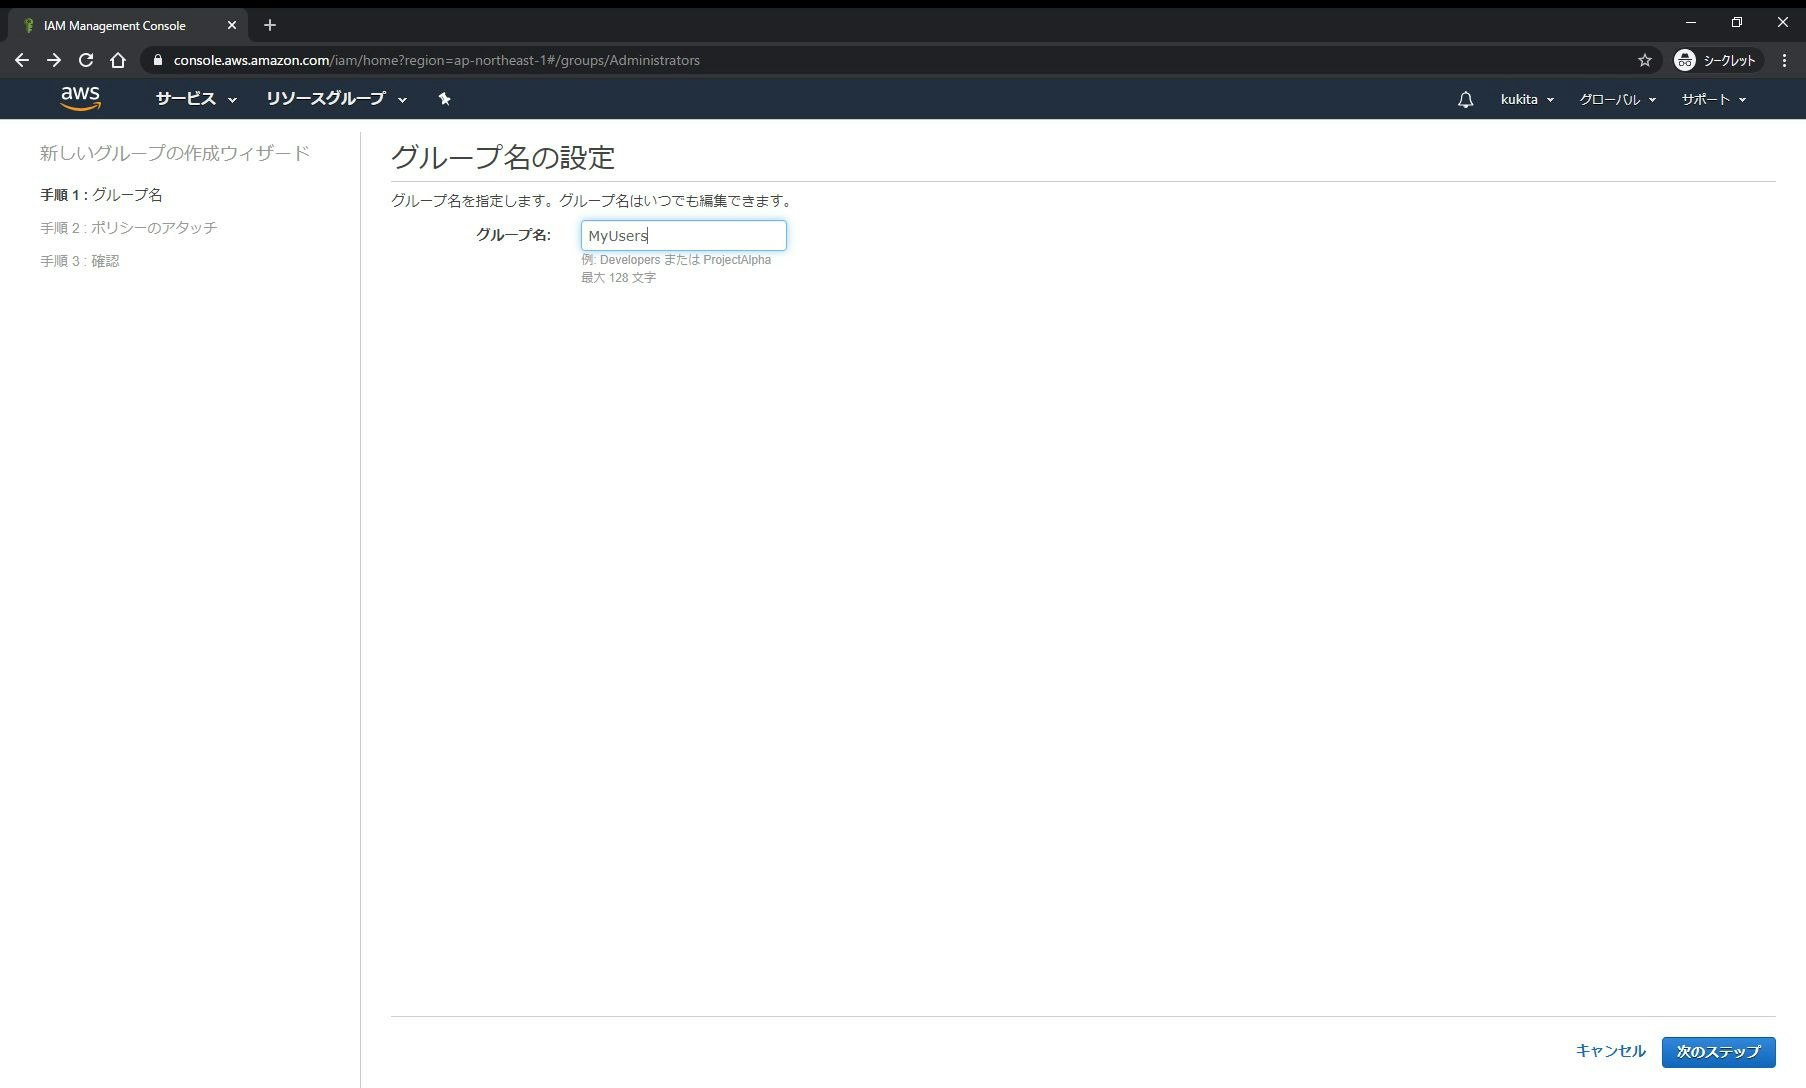Click the pin shortcut icon in AWS navbar
Screen dimensions: 1806x1088
pos(445,99)
